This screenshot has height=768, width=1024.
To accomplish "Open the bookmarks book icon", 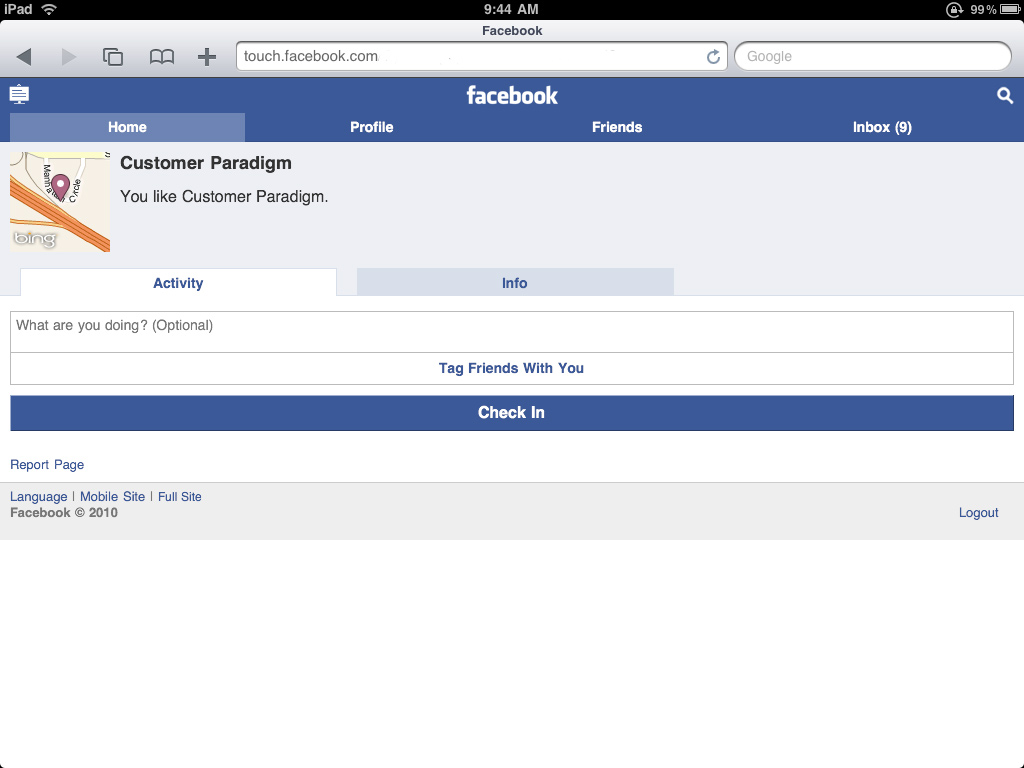I will click(161, 57).
